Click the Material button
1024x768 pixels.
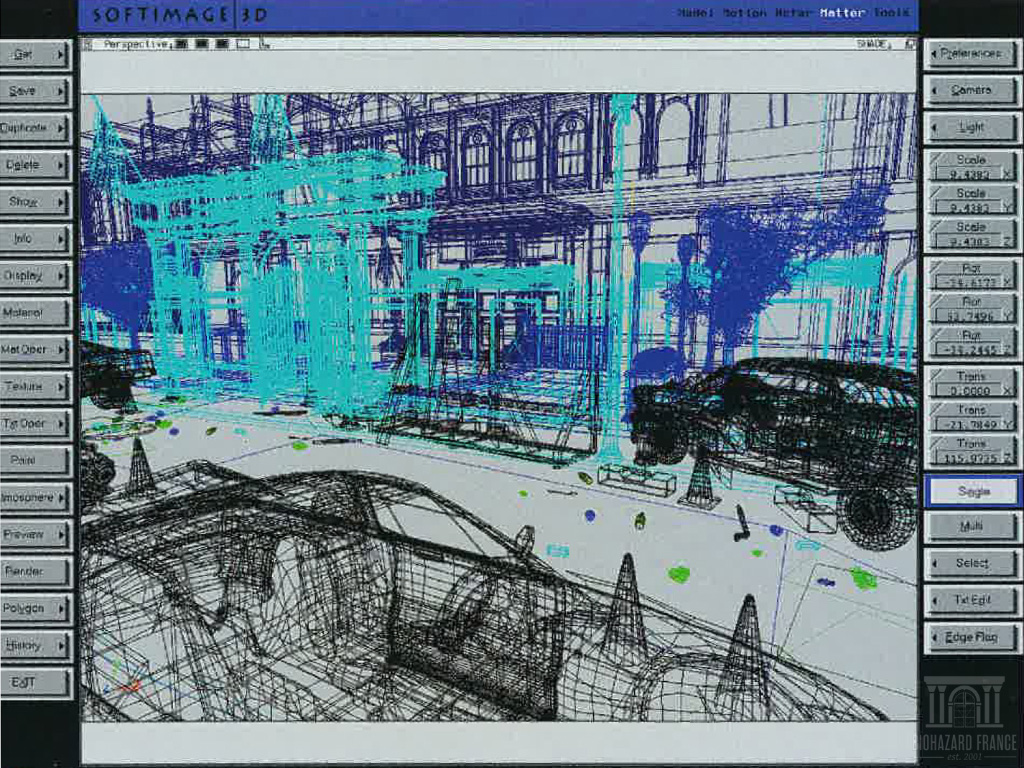[x=35, y=313]
